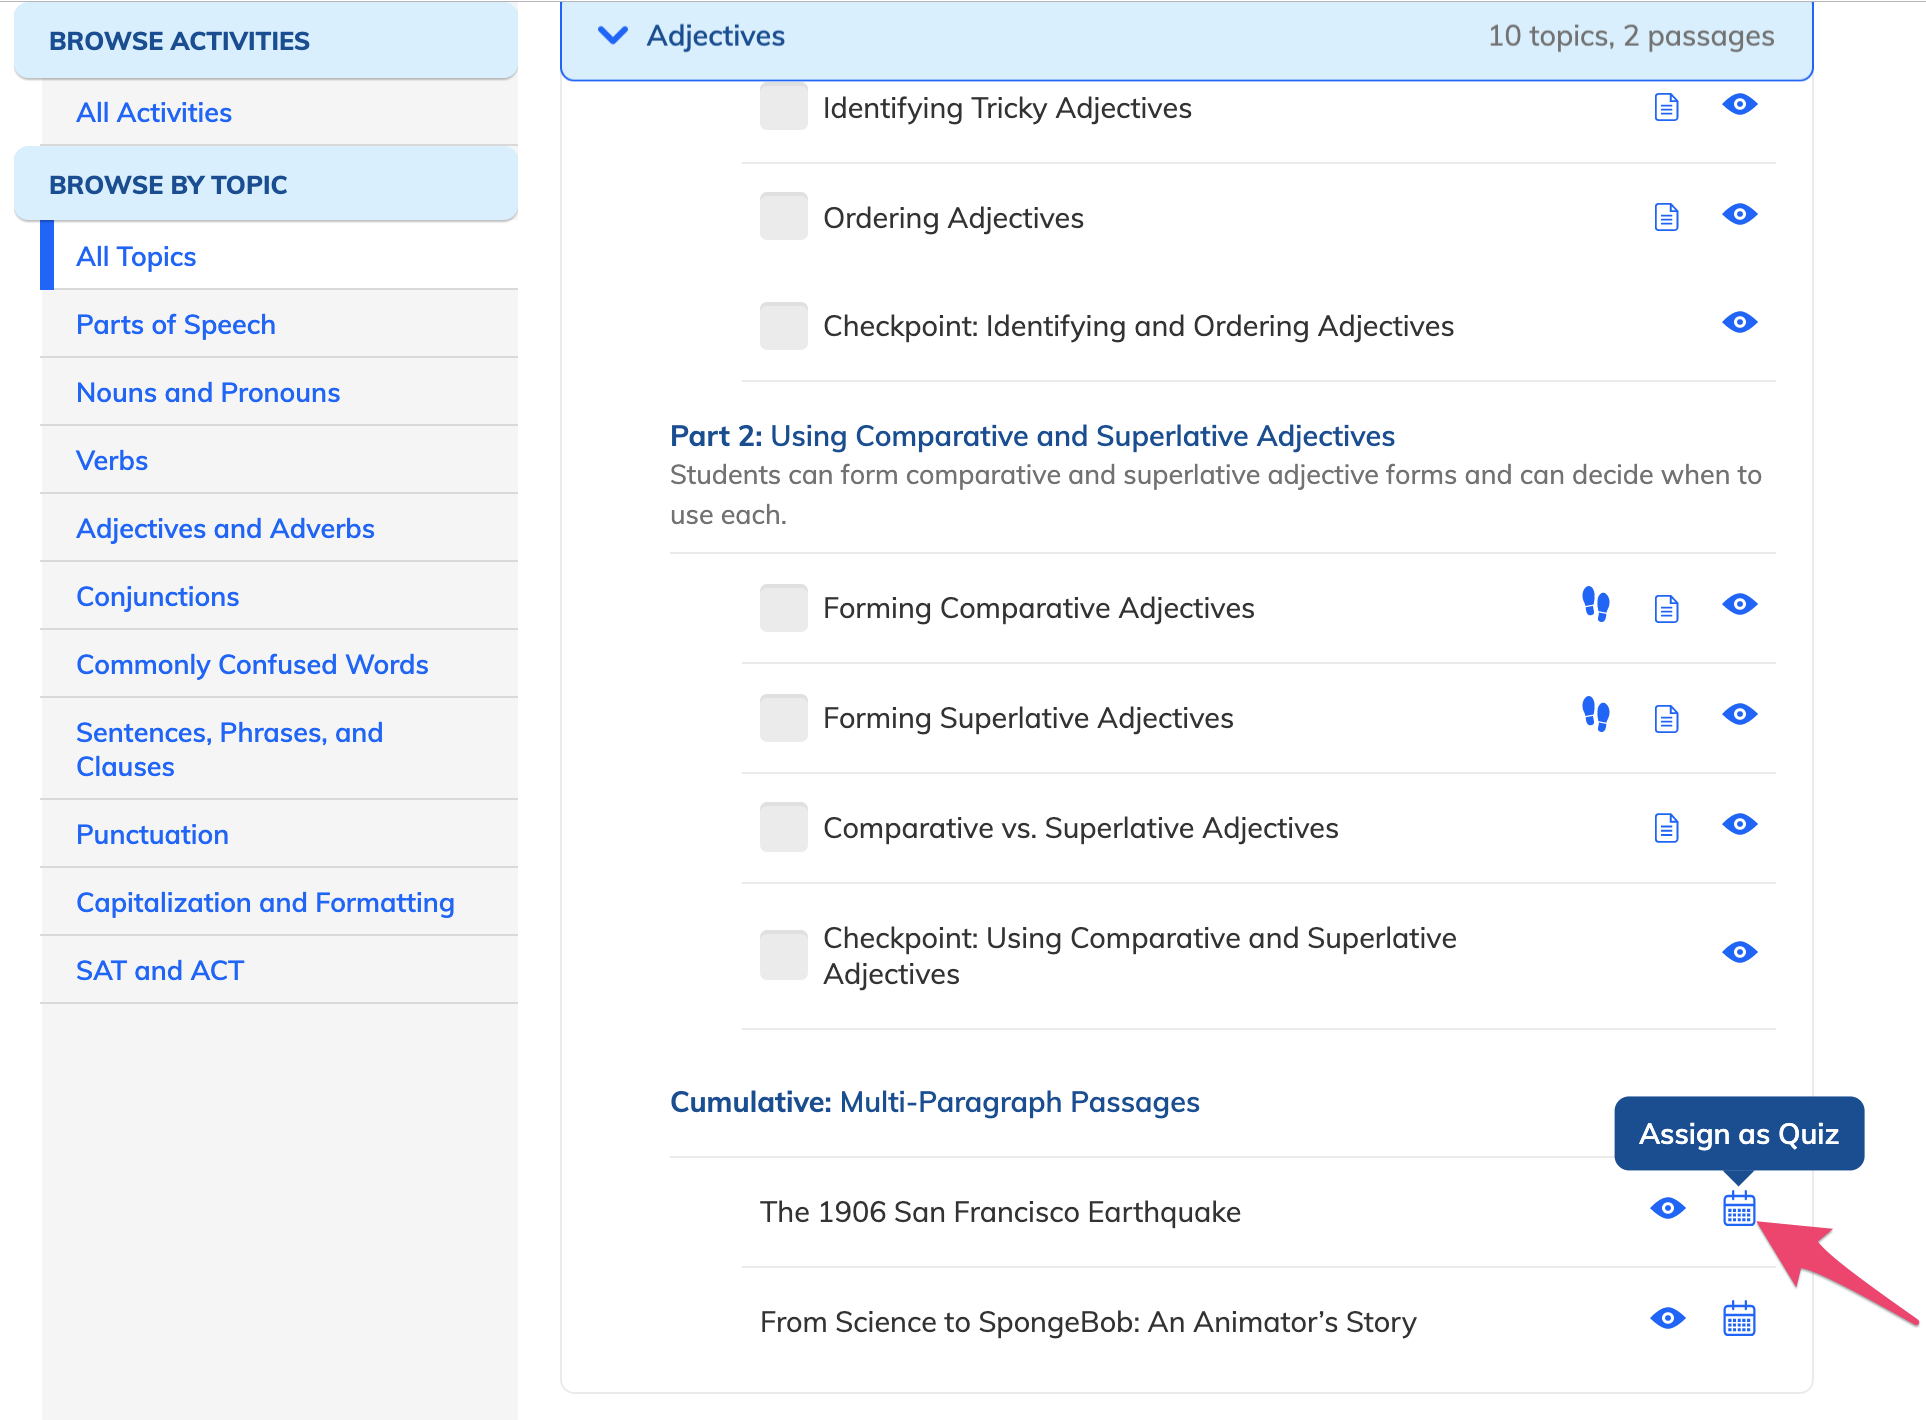Select All Topics in sidebar

tap(136, 256)
